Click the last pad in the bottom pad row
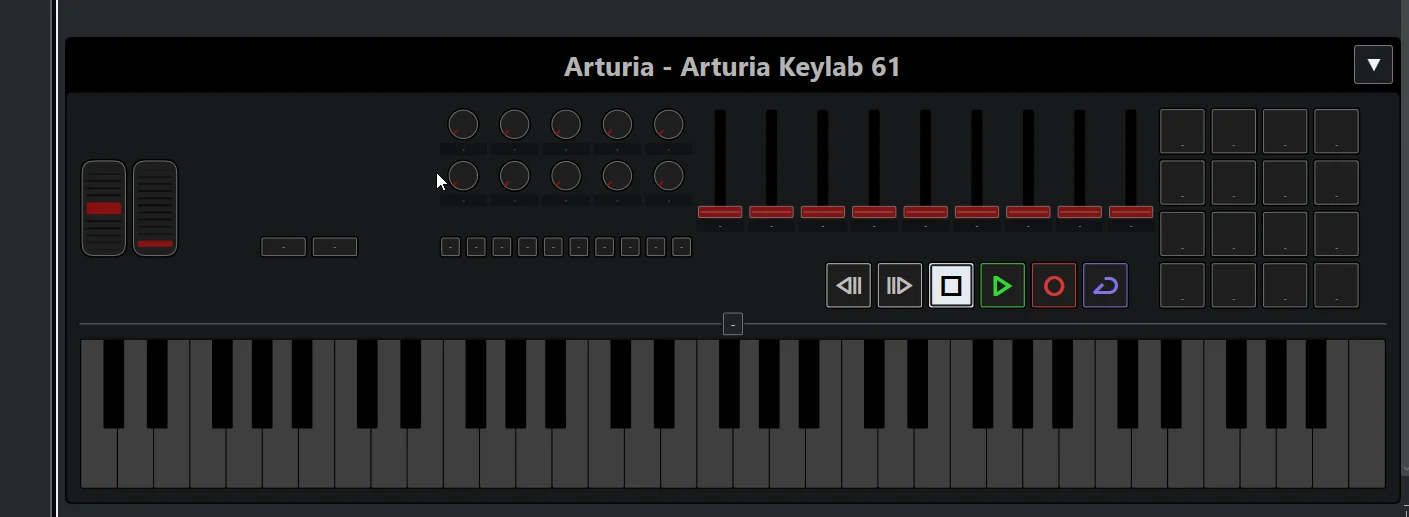Viewport: 1409px width, 517px height. tap(1336, 285)
